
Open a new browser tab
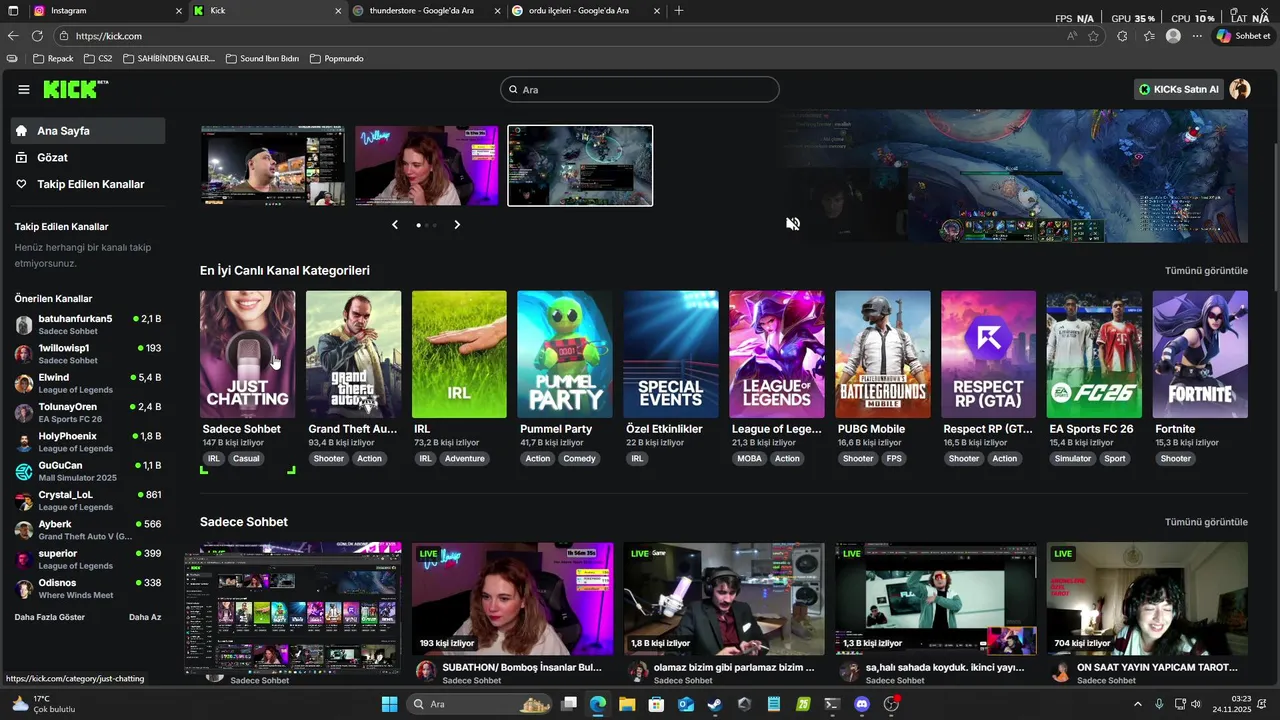(679, 10)
